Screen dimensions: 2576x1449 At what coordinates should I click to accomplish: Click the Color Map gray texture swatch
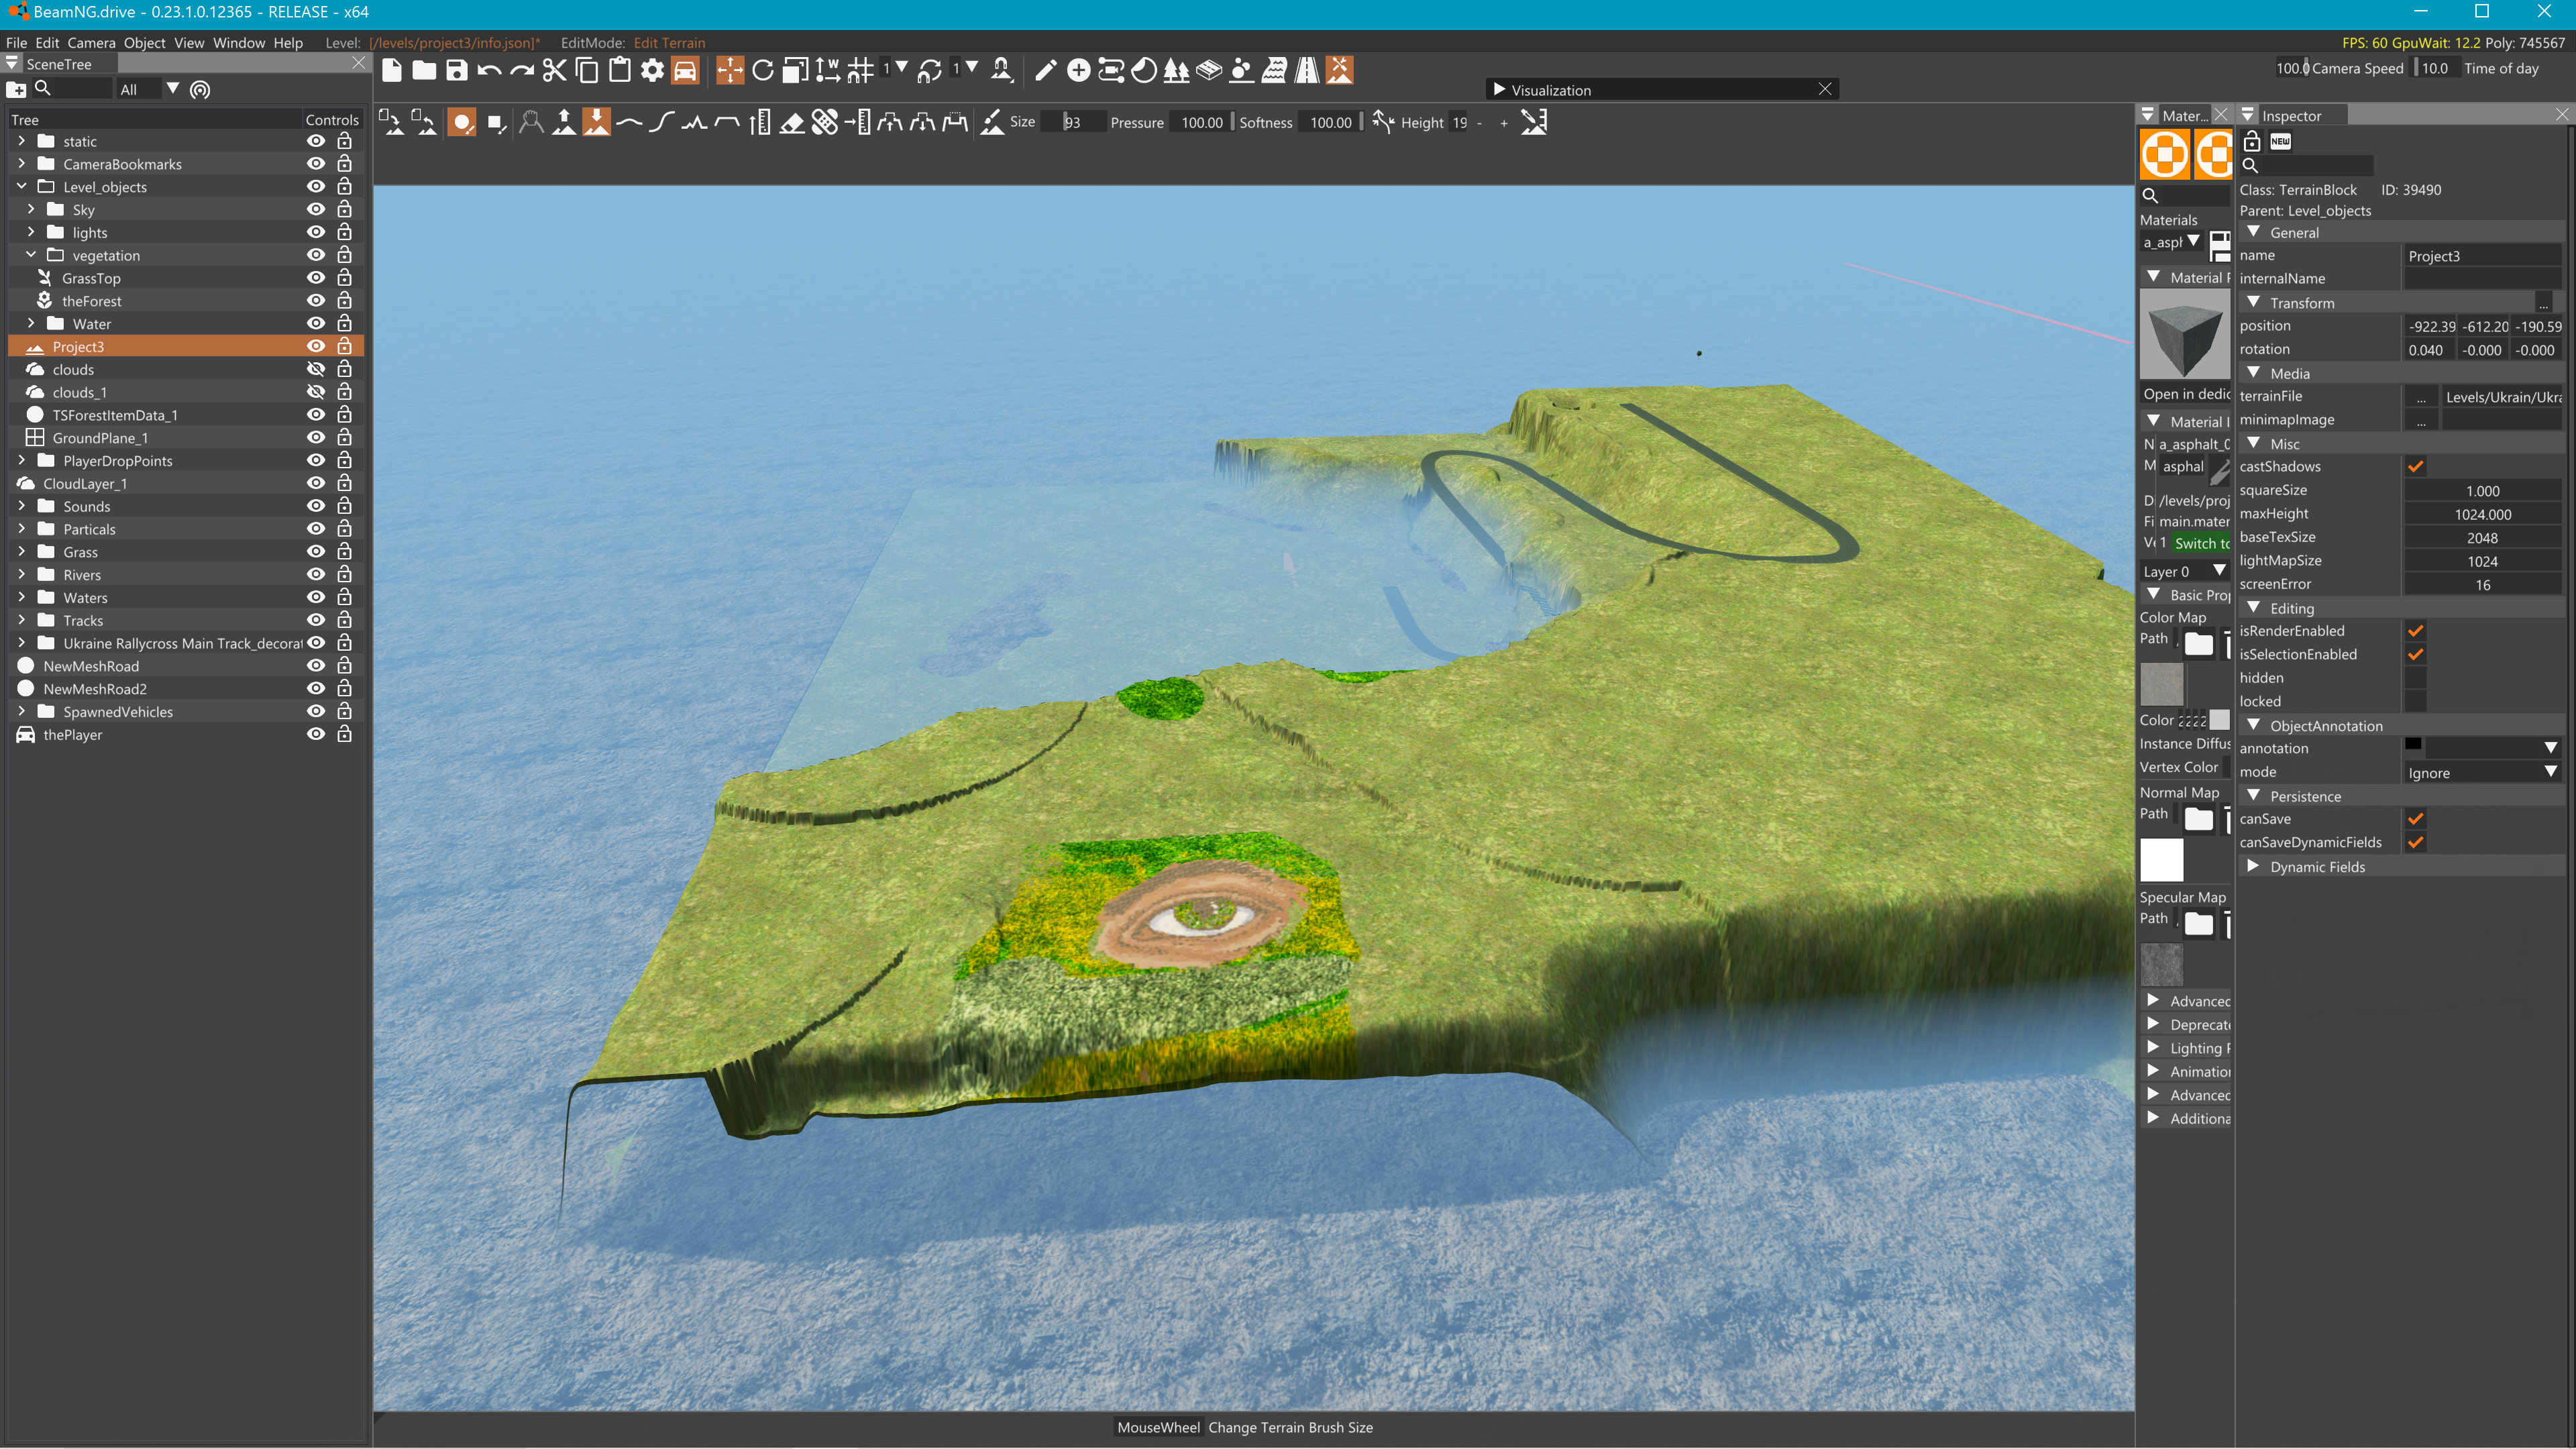click(2161, 685)
